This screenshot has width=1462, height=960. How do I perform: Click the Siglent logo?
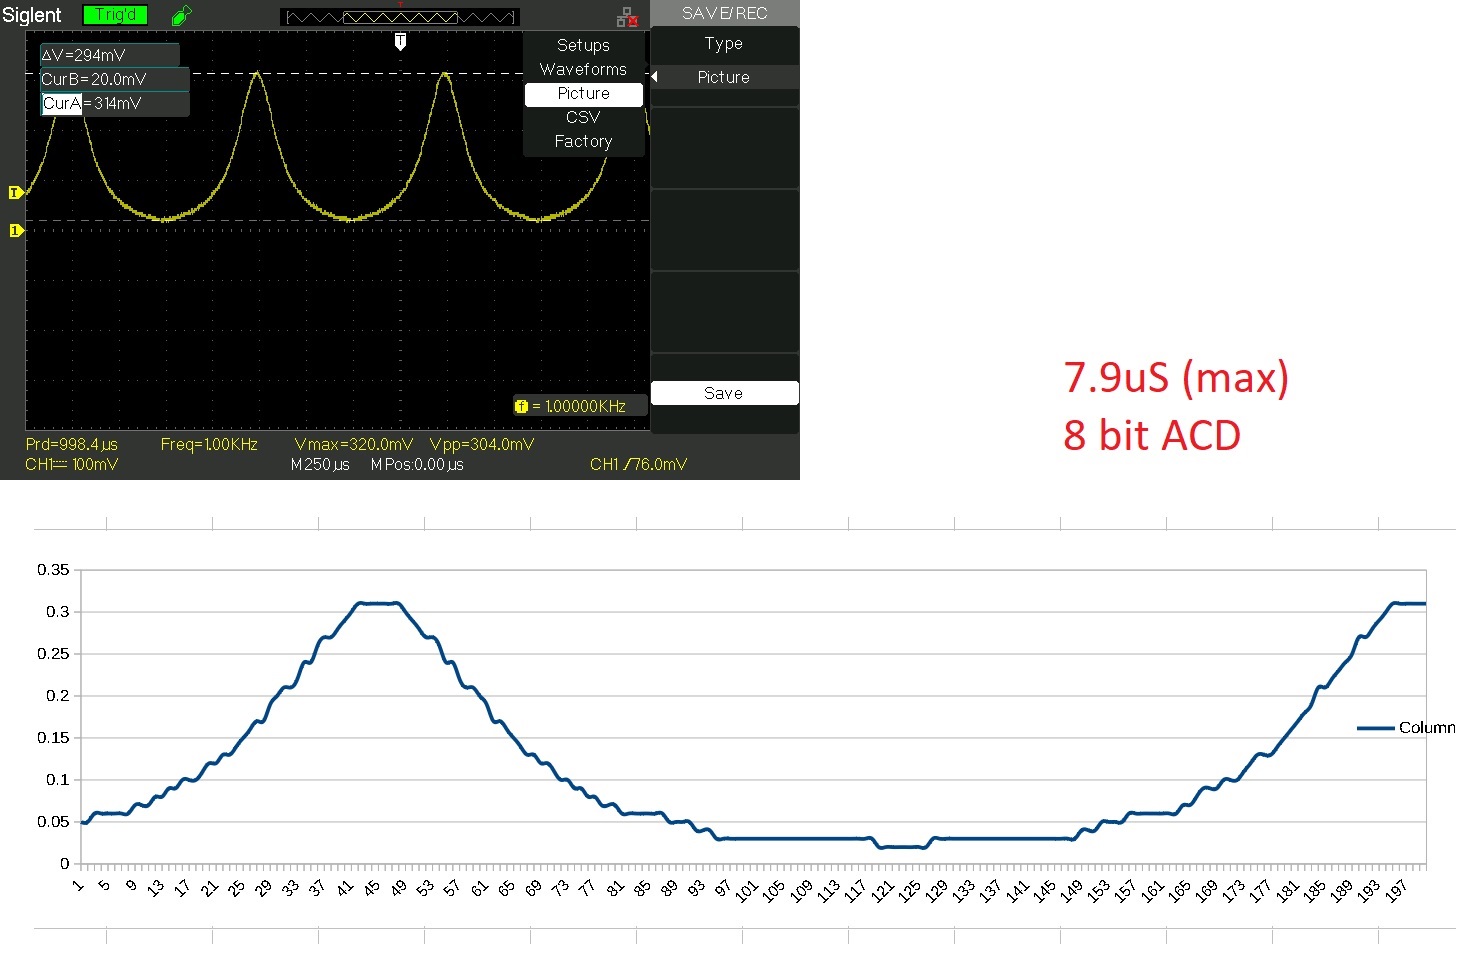(32, 15)
